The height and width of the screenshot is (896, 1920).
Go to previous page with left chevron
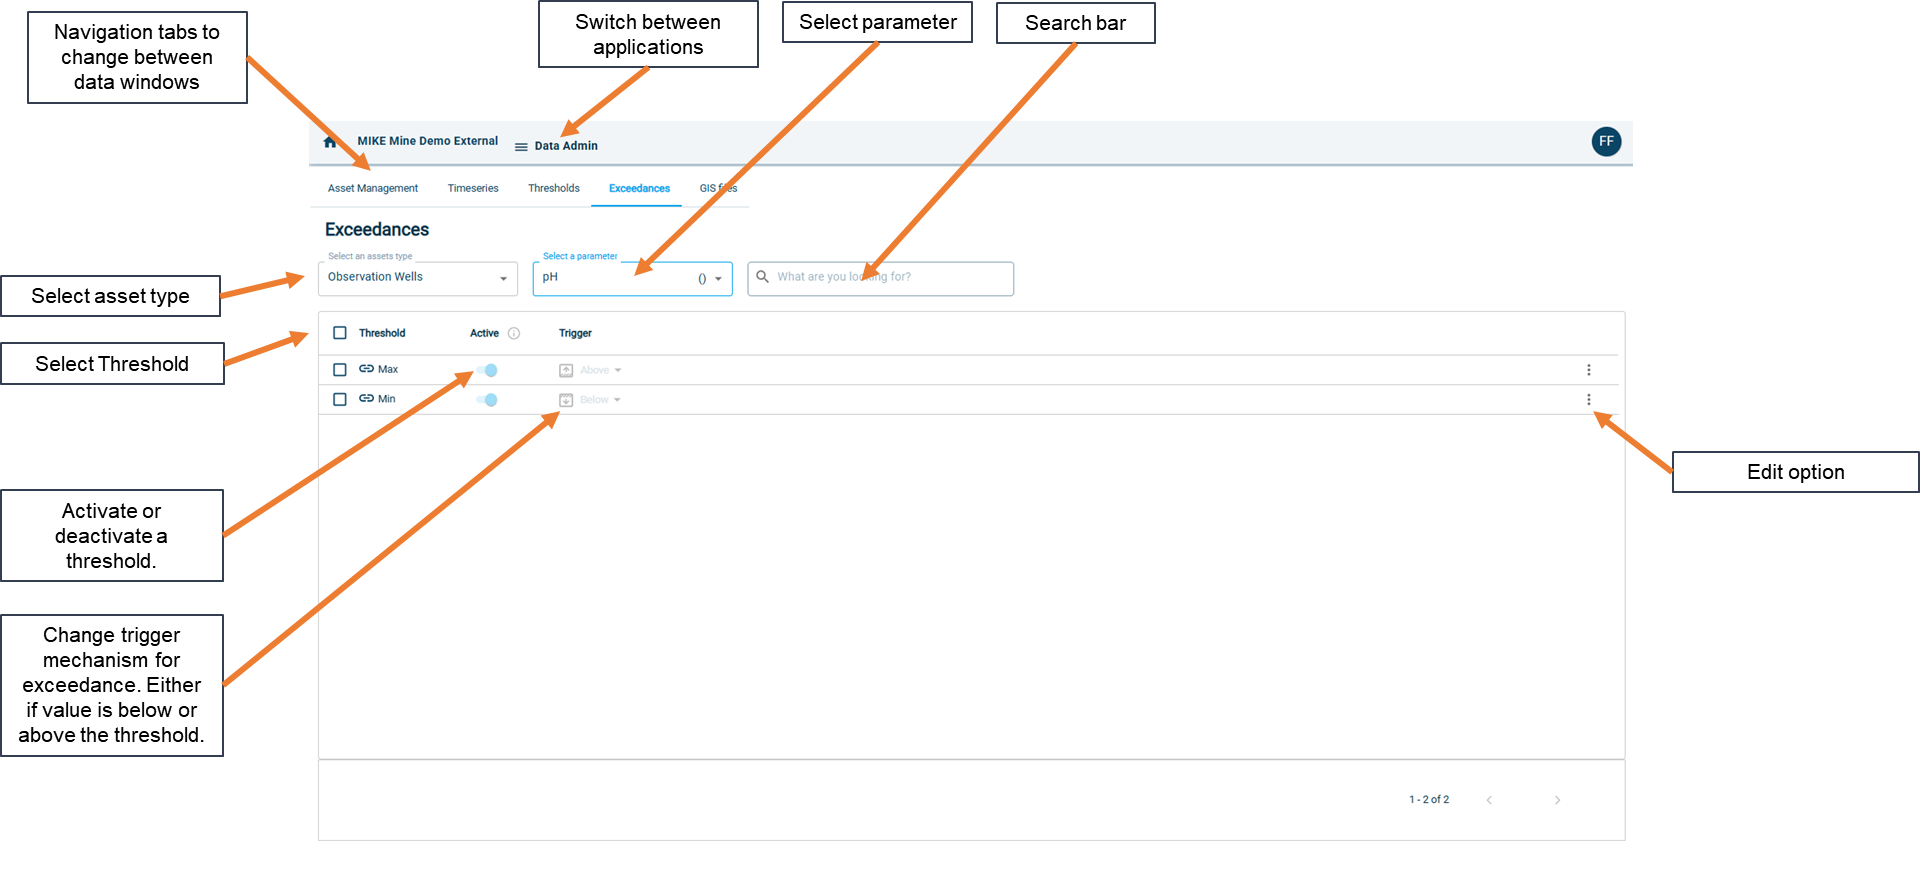(x=1489, y=800)
